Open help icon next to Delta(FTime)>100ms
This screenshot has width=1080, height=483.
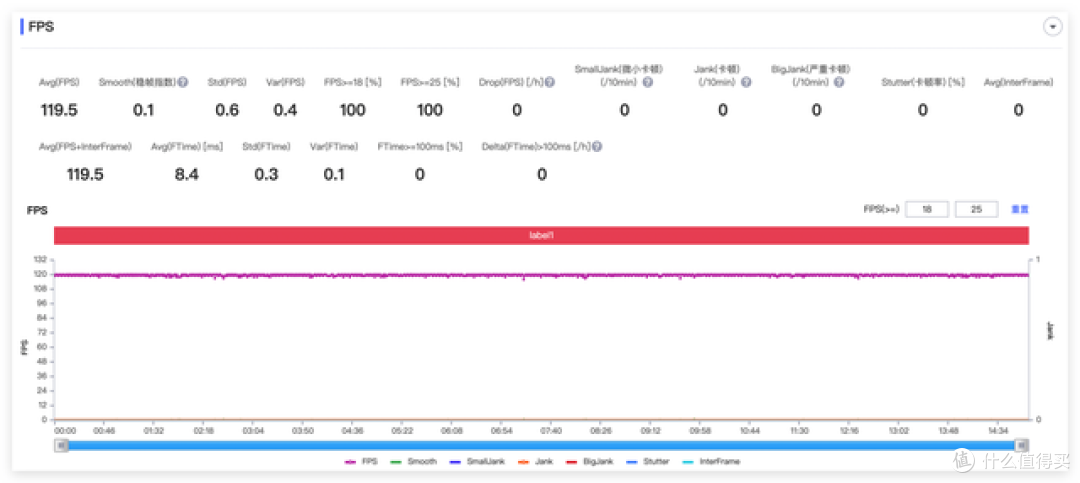pyautogui.click(x=597, y=147)
